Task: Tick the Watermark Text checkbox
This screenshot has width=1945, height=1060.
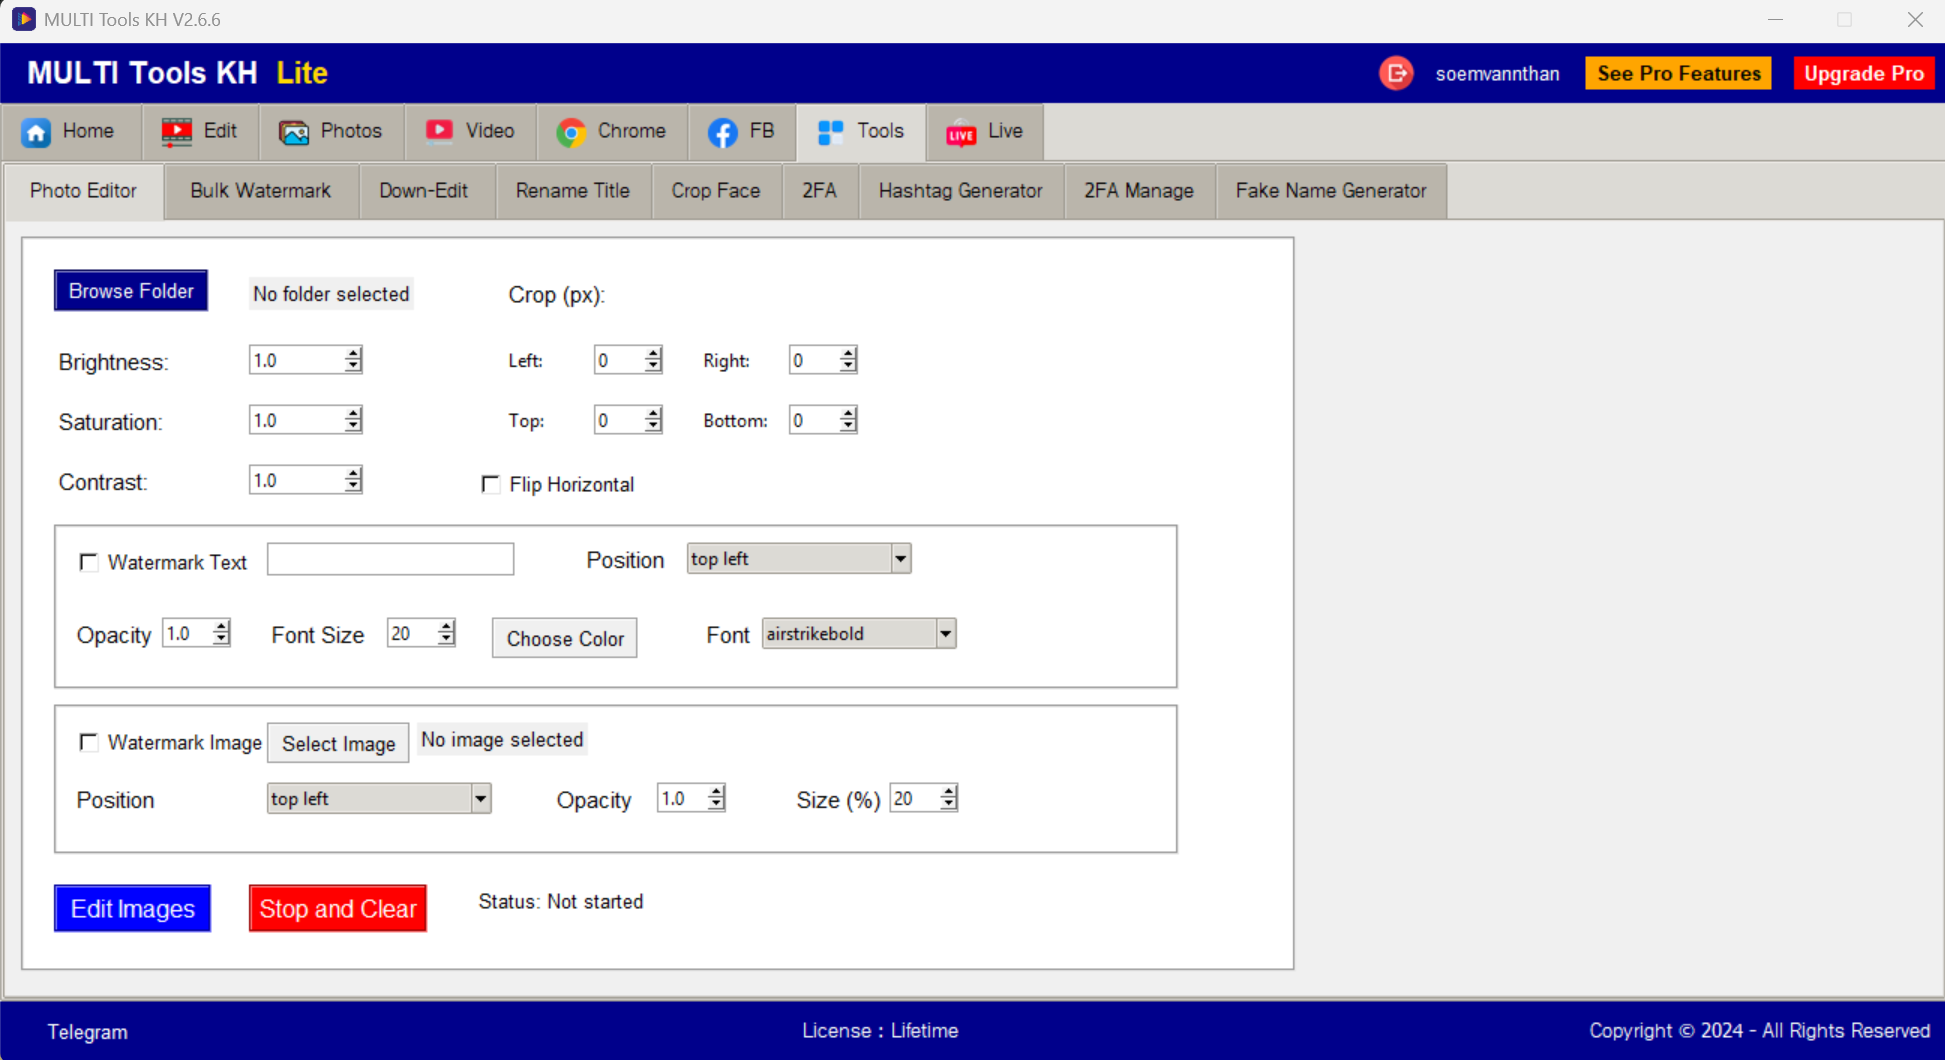Action: point(89,562)
